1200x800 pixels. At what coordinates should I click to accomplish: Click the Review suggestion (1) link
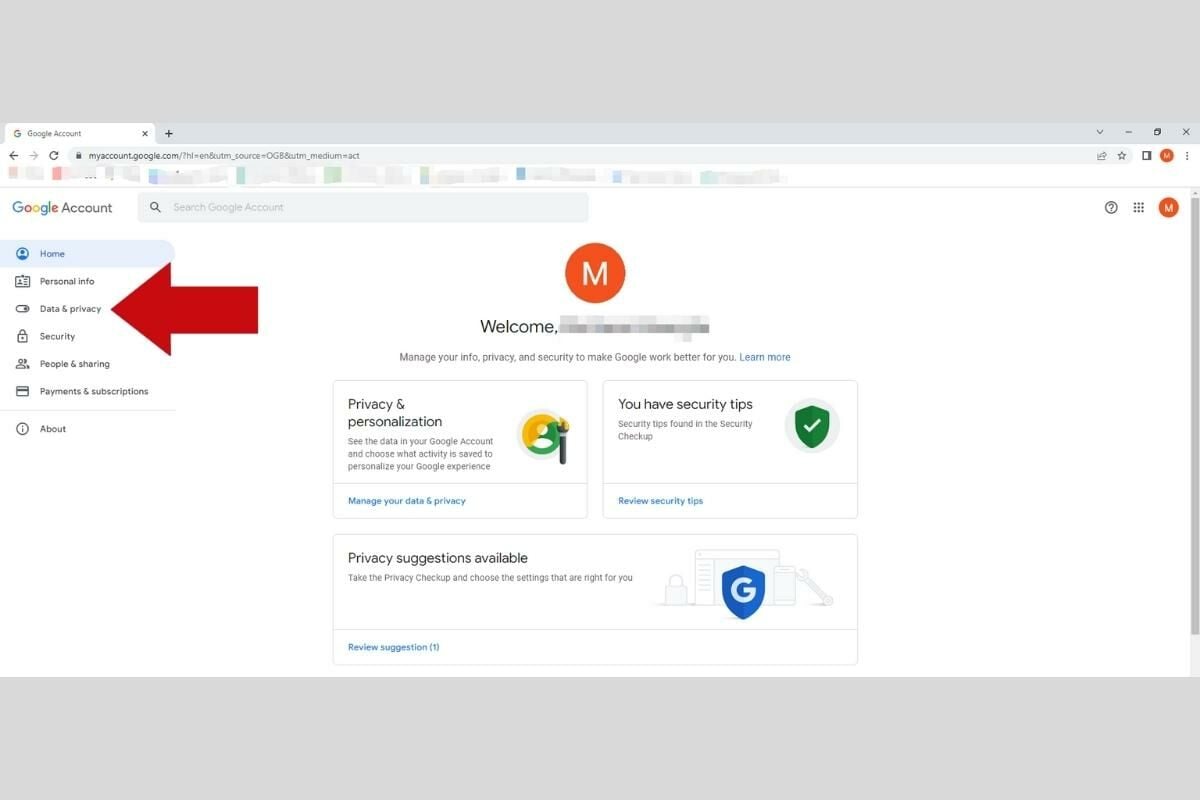(393, 647)
